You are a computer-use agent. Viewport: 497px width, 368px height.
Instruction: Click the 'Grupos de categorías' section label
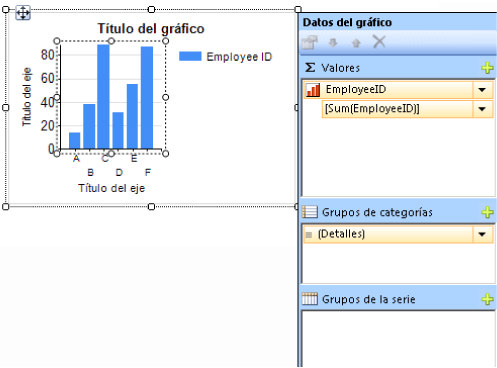tap(377, 212)
